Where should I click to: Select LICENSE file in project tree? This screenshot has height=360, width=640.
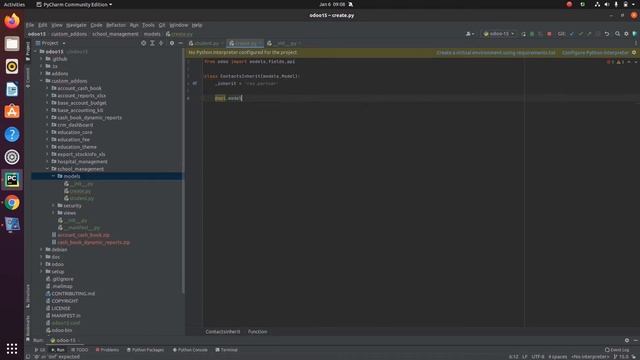[60, 308]
